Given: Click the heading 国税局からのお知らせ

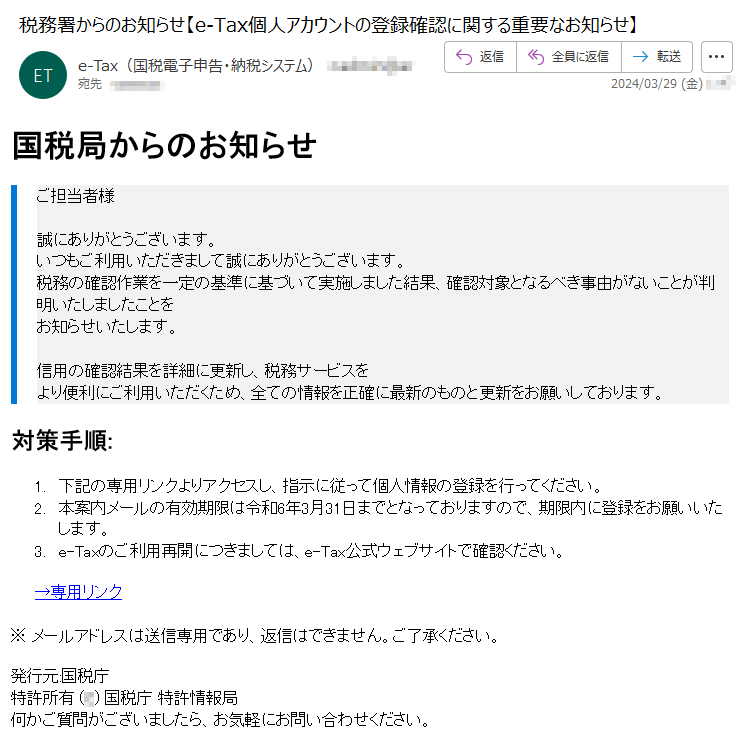Looking at the screenshot, I should pyautogui.click(x=164, y=145).
